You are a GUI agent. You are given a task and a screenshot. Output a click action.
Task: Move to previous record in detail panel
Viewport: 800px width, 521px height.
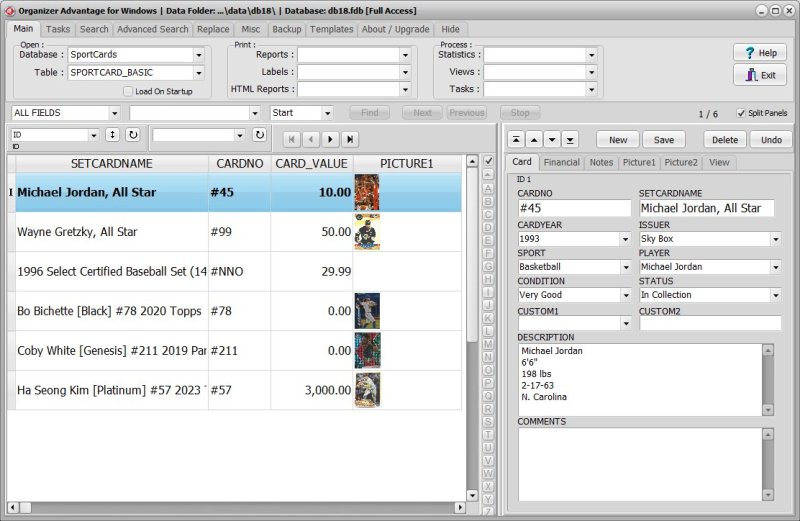click(x=534, y=139)
